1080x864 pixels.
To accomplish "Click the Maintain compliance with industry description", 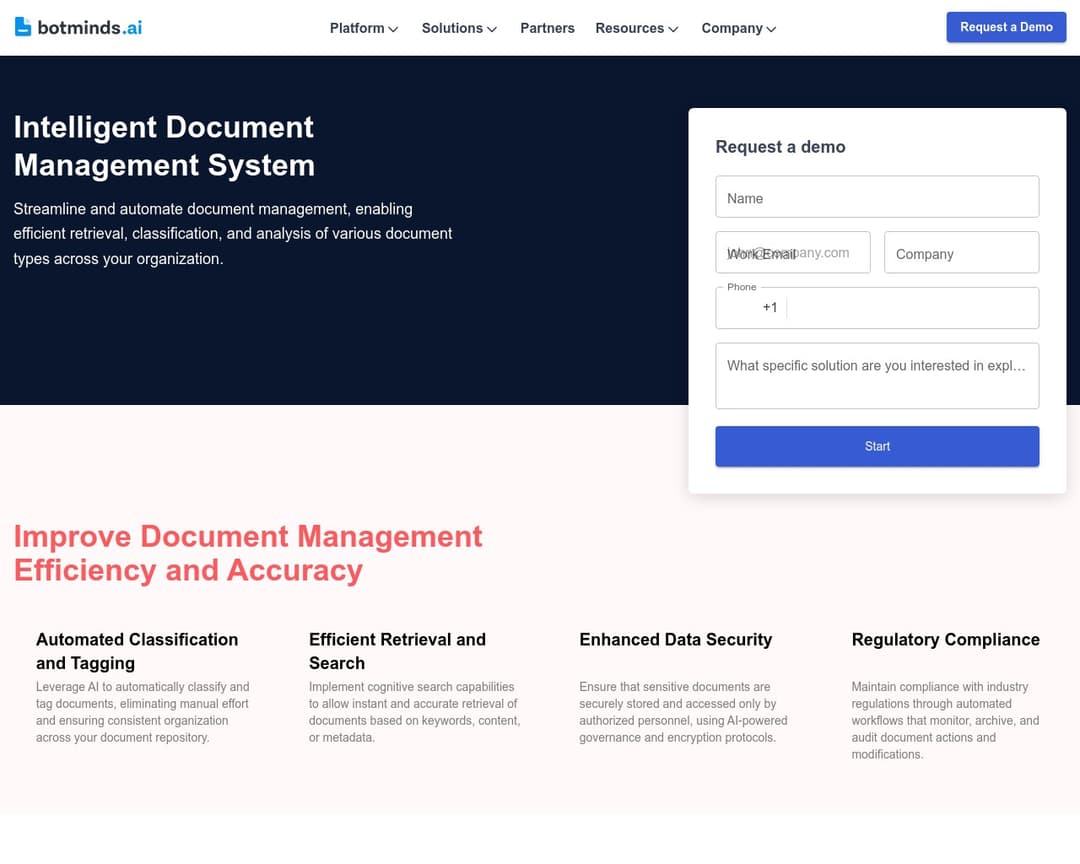I will (x=945, y=720).
